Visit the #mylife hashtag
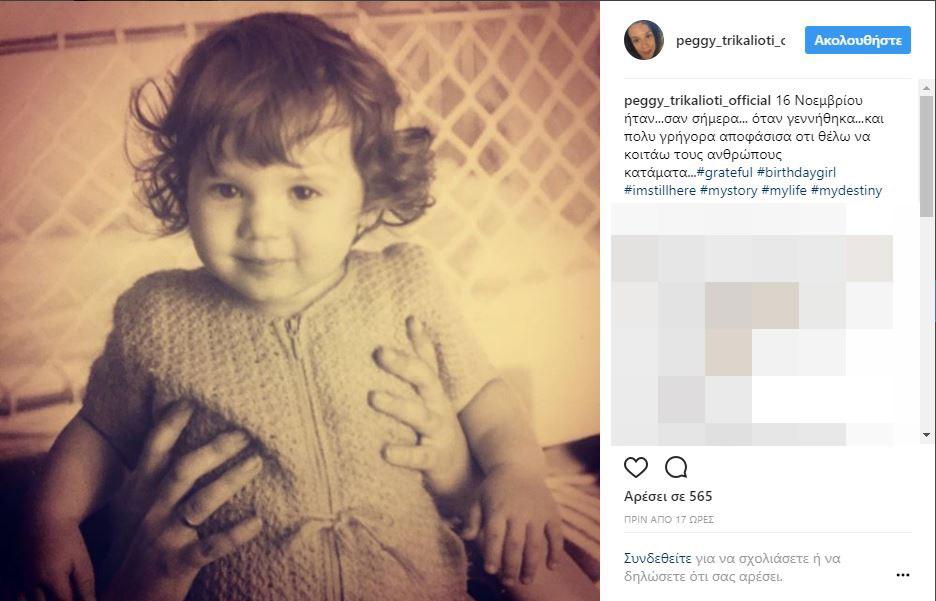936x601 pixels. coord(784,190)
